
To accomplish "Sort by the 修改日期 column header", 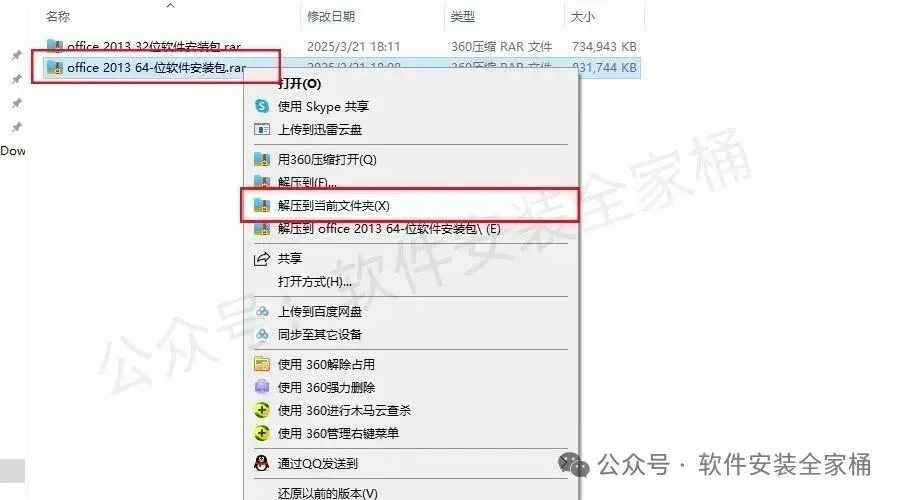I will (331, 17).
